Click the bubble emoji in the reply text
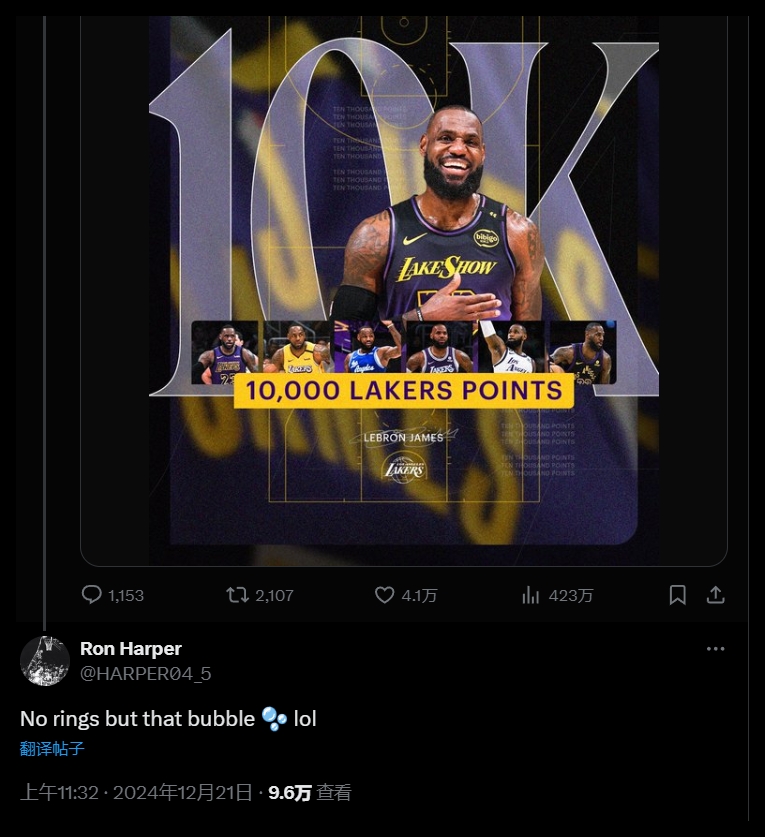Screen dimensions: 765x837 coord(274,718)
